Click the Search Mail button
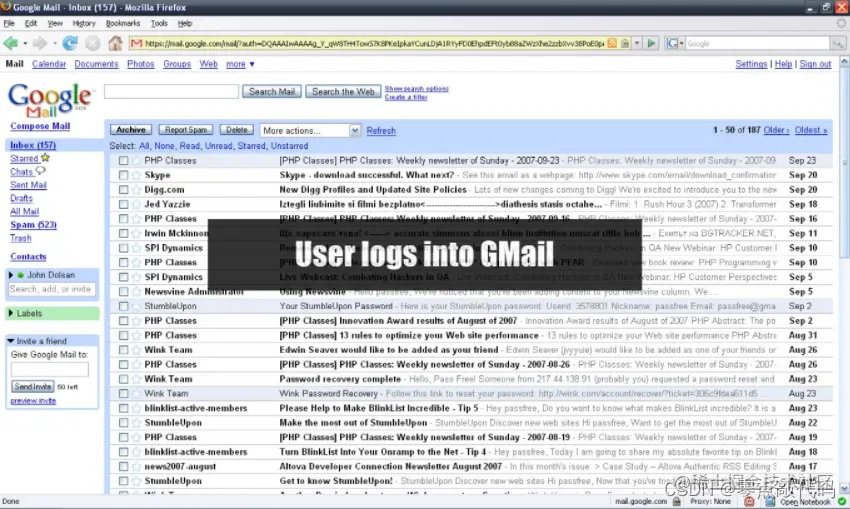 tap(272, 92)
